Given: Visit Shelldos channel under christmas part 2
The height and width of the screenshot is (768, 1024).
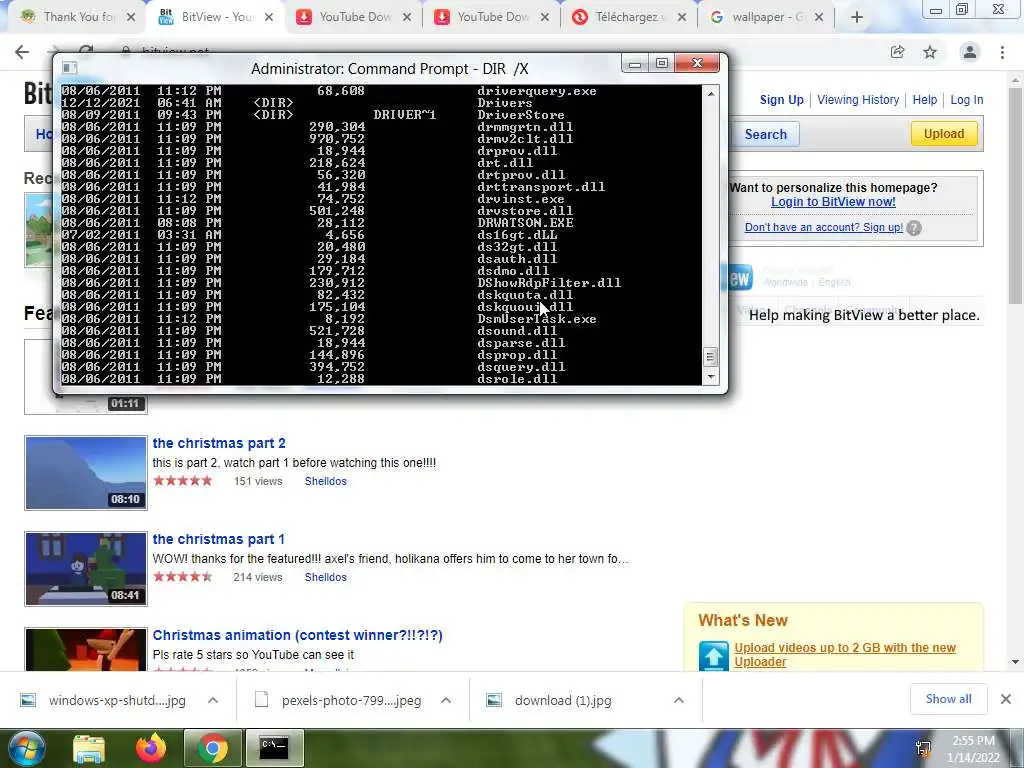Looking at the screenshot, I should pyautogui.click(x=325, y=481).
